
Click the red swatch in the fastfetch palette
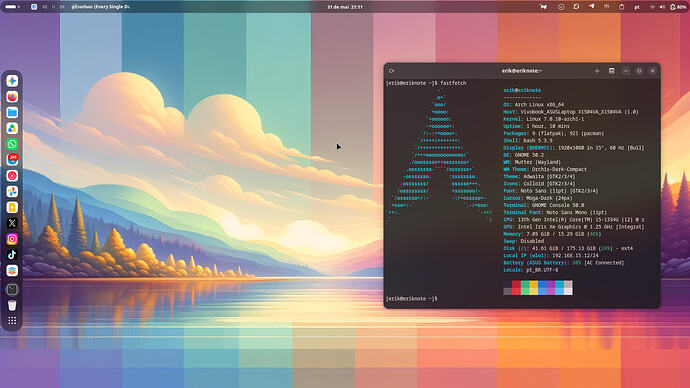click(516, 288)
